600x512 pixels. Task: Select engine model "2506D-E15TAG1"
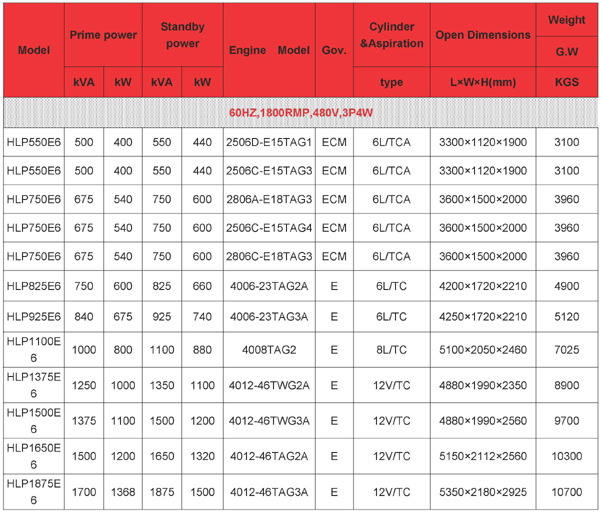[x=269, y=142]
